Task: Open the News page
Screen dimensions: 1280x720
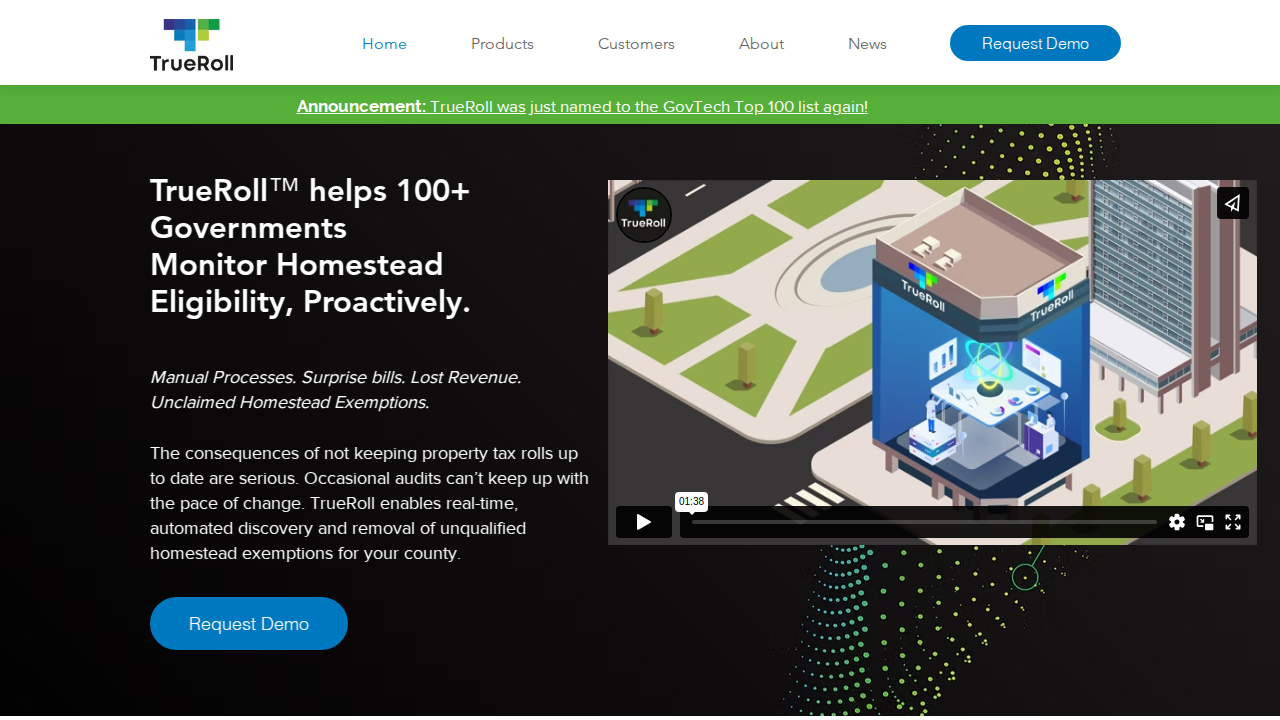Action: click(867, 44)
